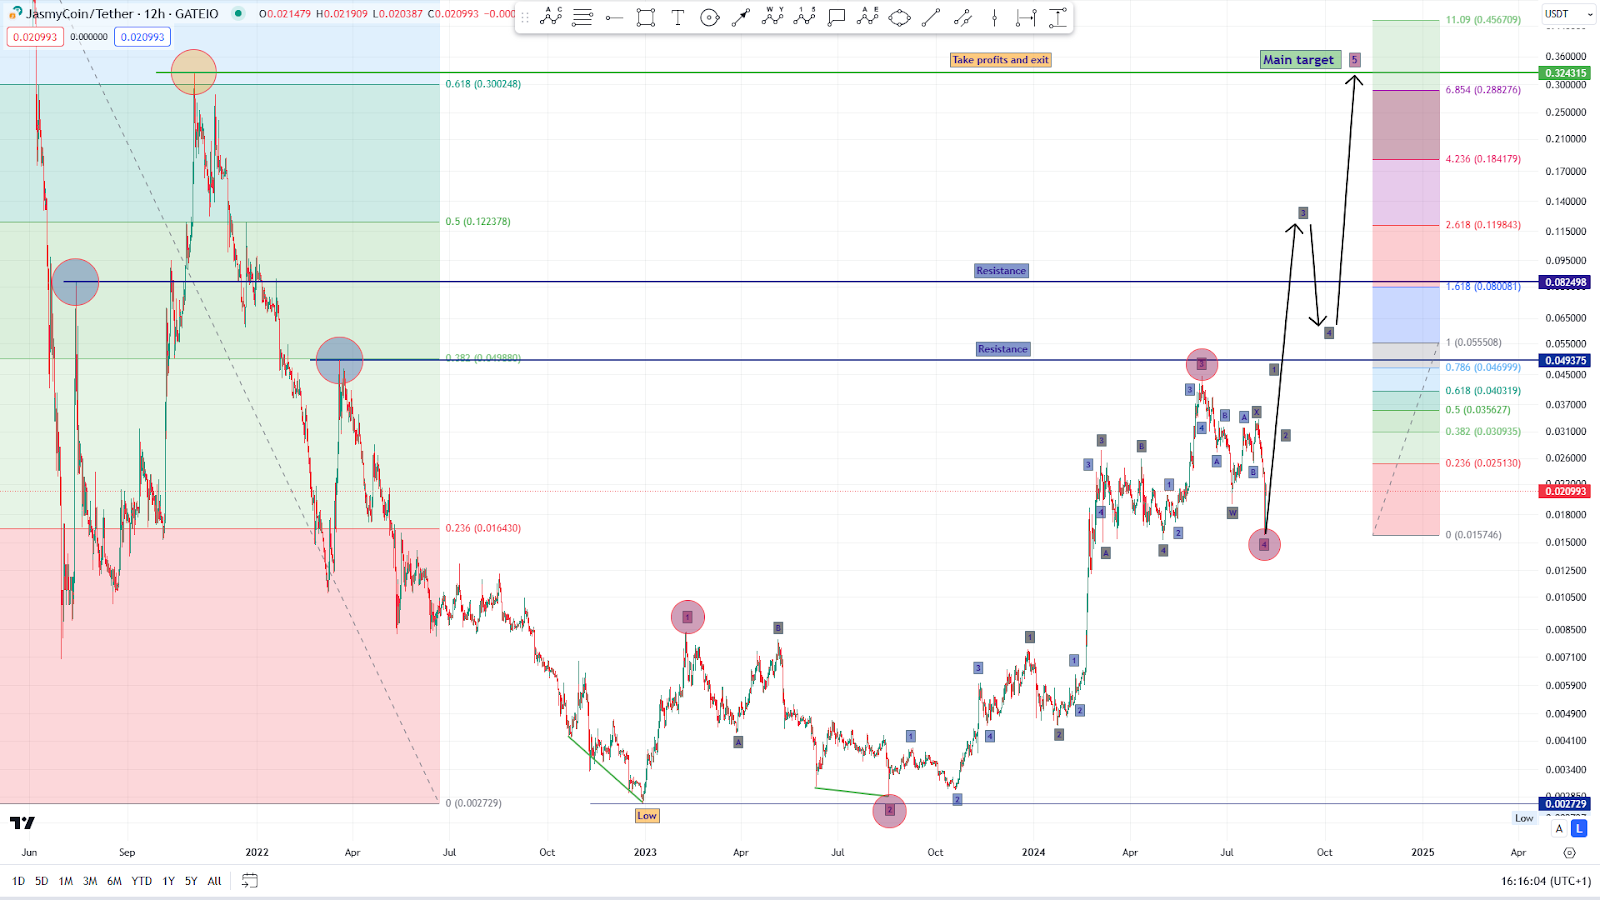Select the date range measure tool
The image size is (1600, 900).
coord(1026,17)
